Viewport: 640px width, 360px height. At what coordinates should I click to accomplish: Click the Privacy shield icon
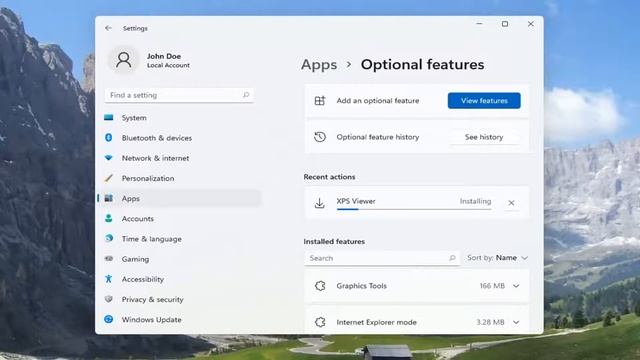pyautogui.click(x=109, y=299)
